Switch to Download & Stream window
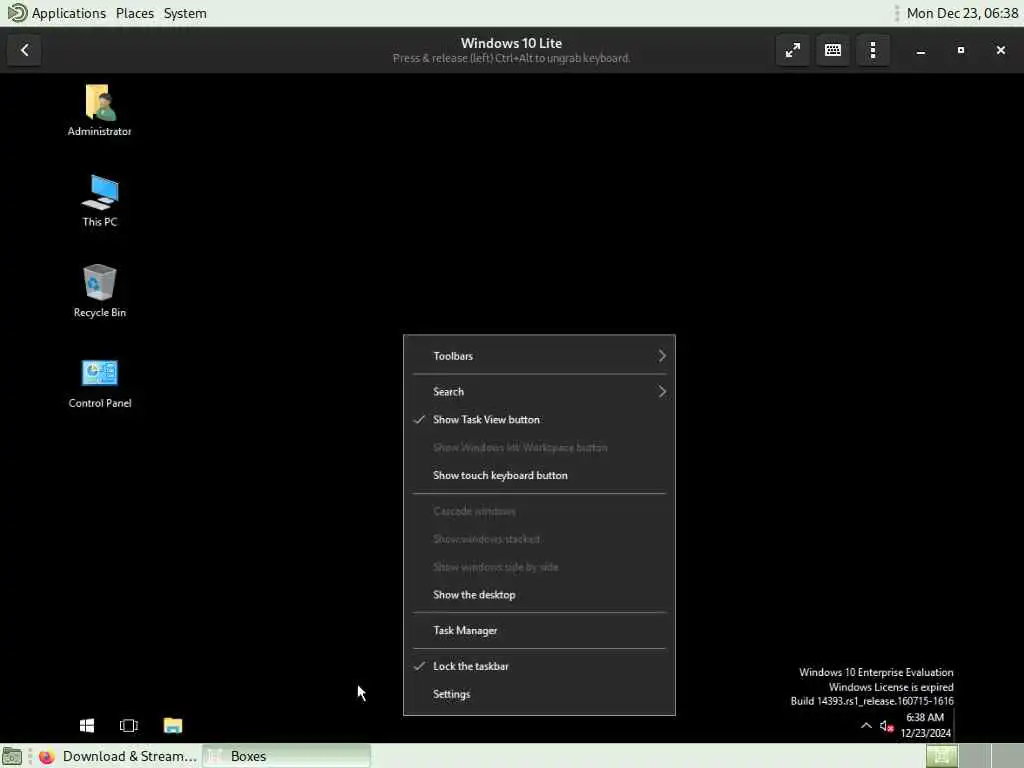The height and width of the screenshot is (768, 1024). click(118, 756)
